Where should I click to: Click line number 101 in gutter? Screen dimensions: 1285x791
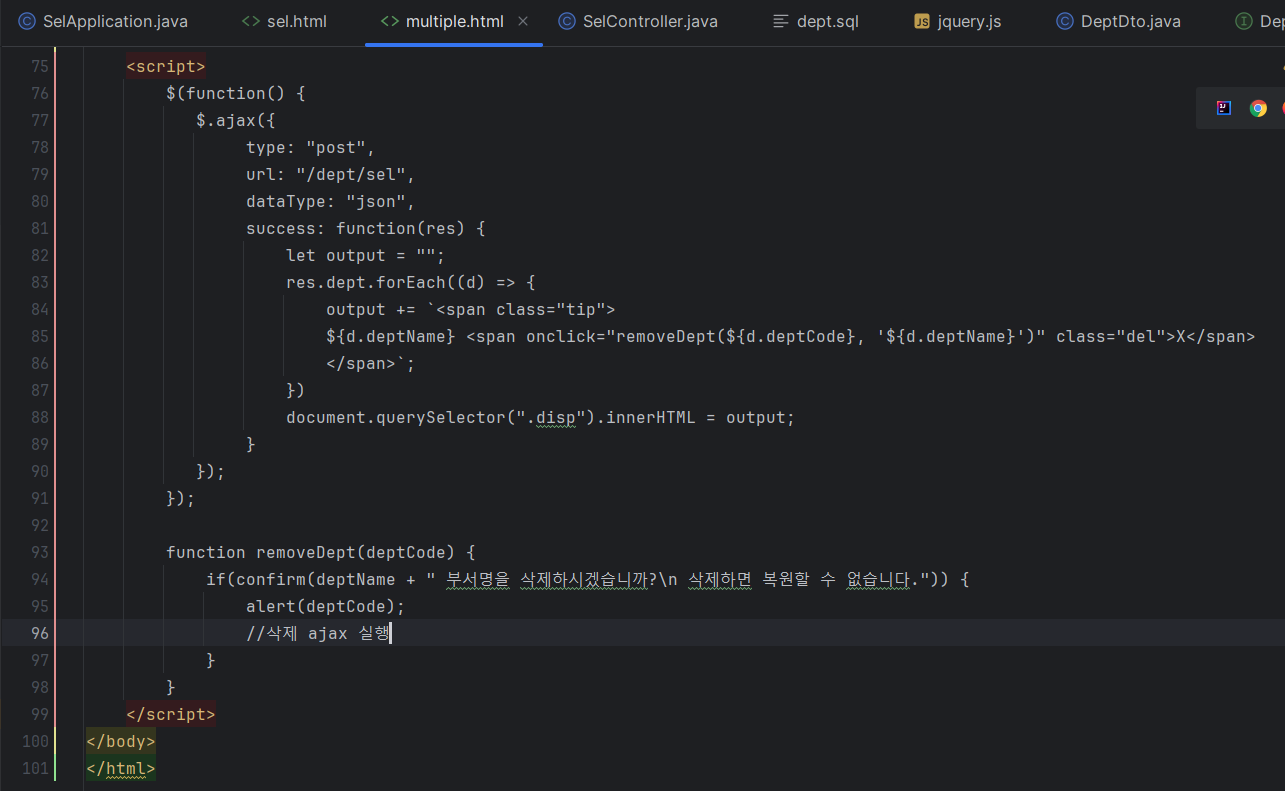coord(34,768)
